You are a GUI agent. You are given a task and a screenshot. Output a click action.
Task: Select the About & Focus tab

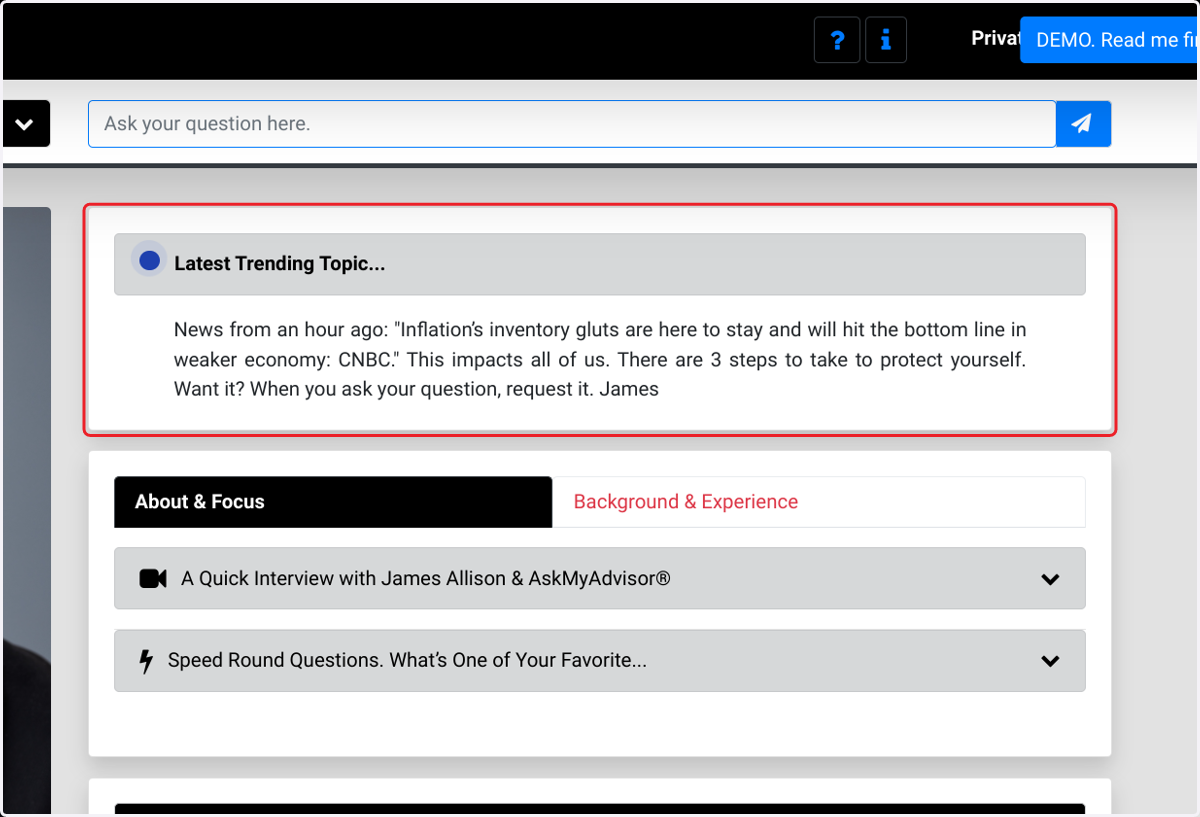[x=333, y=502]
